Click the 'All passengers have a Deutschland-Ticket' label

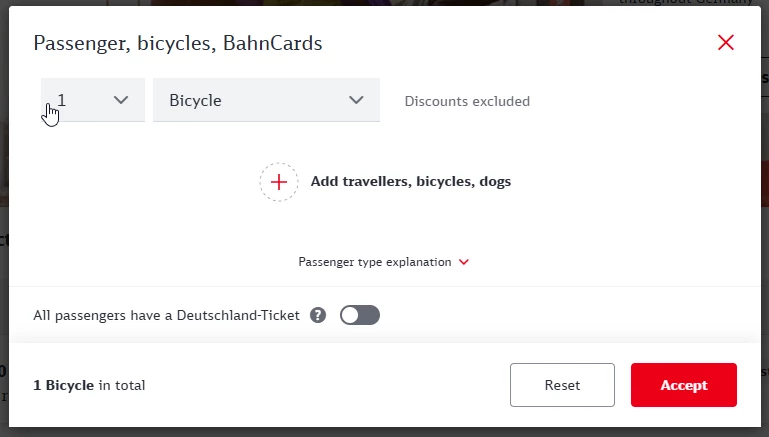click(x=166, y=316)
